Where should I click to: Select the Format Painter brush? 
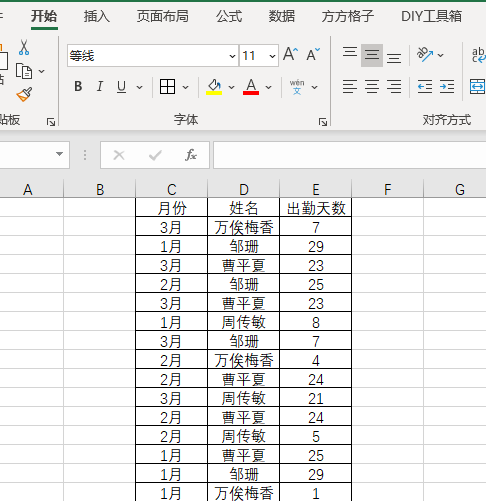[x=24, y=94]
